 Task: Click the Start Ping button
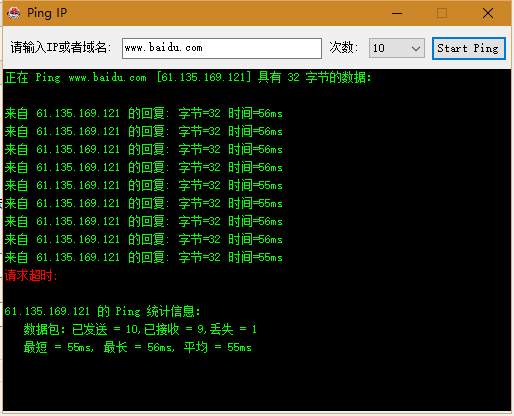[x=469, y=49]
